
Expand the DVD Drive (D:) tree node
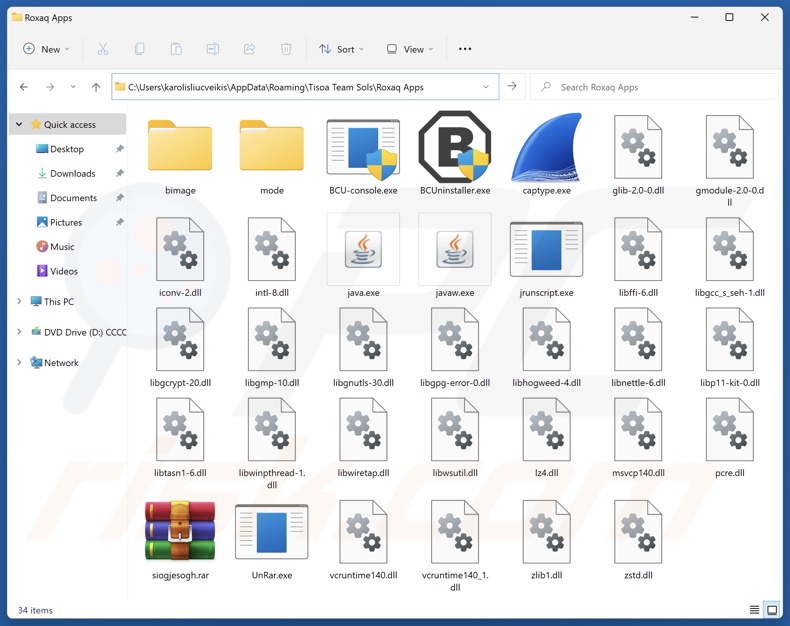[19, 332]
